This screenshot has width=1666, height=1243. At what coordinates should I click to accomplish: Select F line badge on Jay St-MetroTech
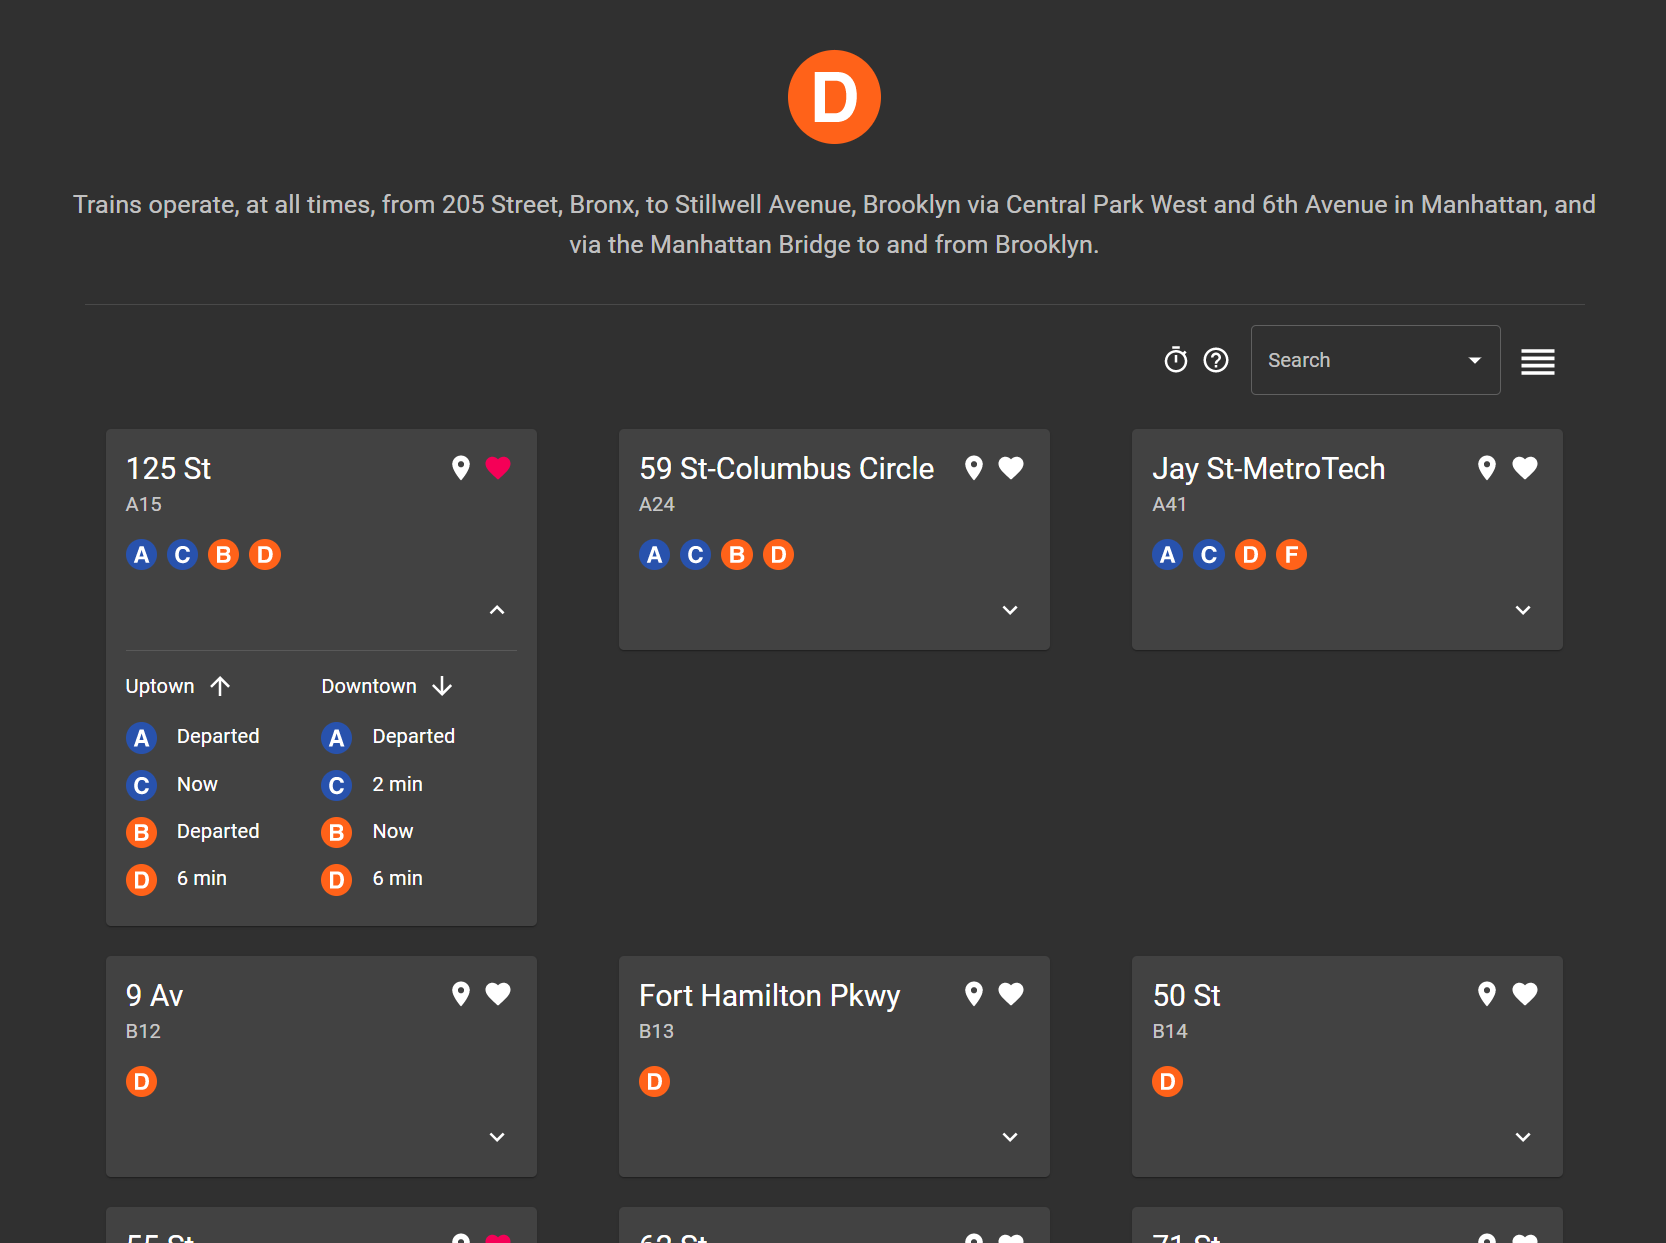1291,555
